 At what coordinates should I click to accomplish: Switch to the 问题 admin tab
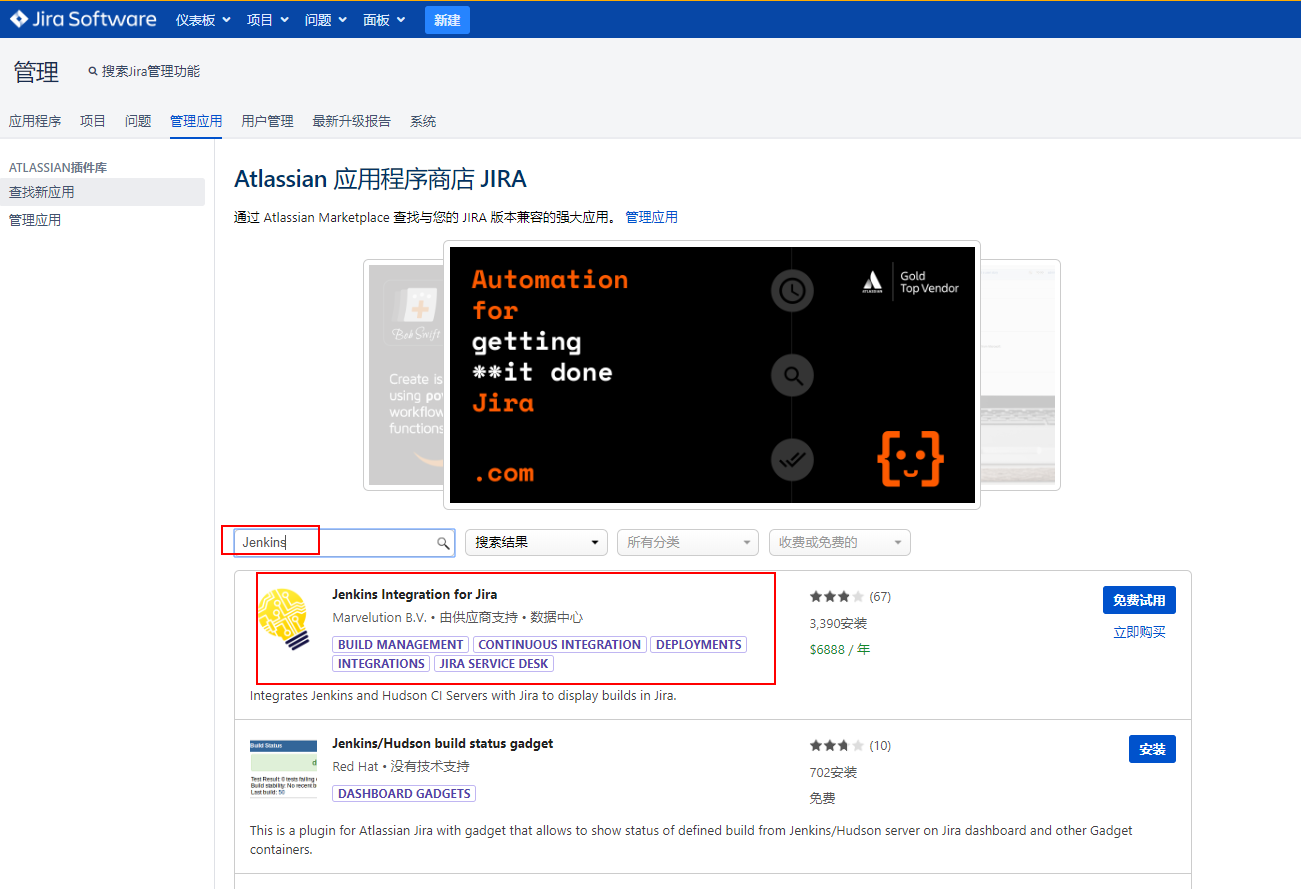coord(138,121)
